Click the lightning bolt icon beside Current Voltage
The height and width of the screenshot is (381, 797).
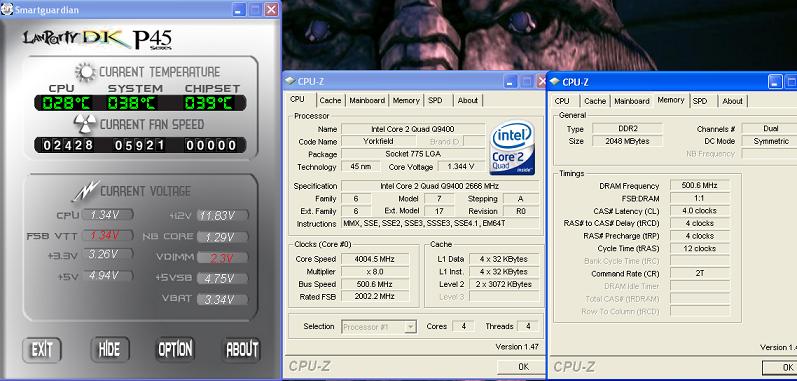point(85,191)
